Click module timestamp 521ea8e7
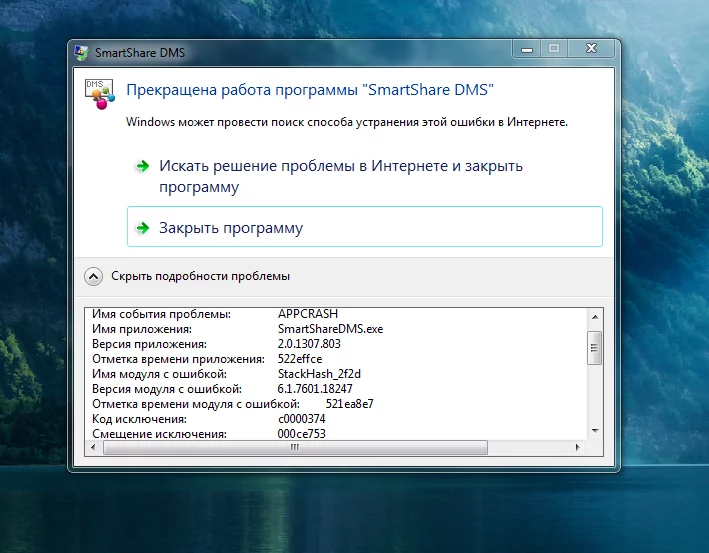This screenshot has width=709, height=553. pyautogui.click(x=350, y=403)
